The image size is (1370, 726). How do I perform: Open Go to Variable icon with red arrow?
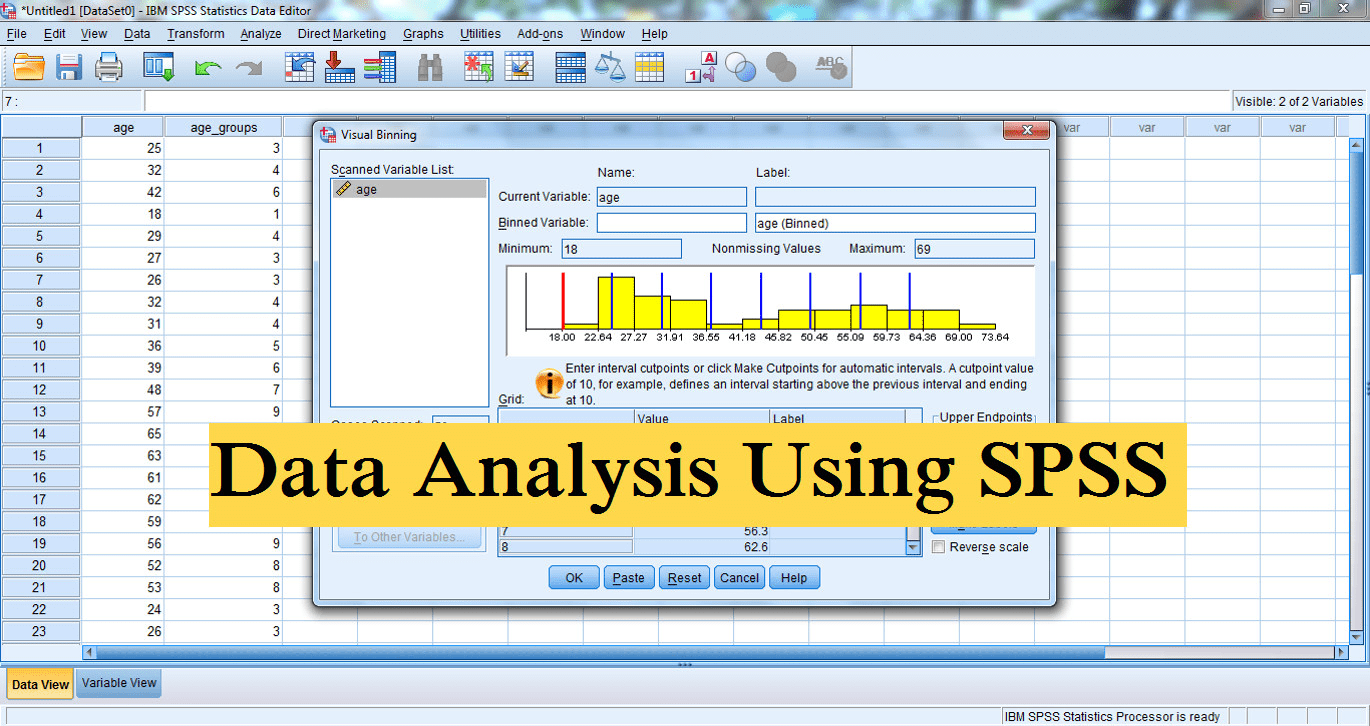[340, 67]
